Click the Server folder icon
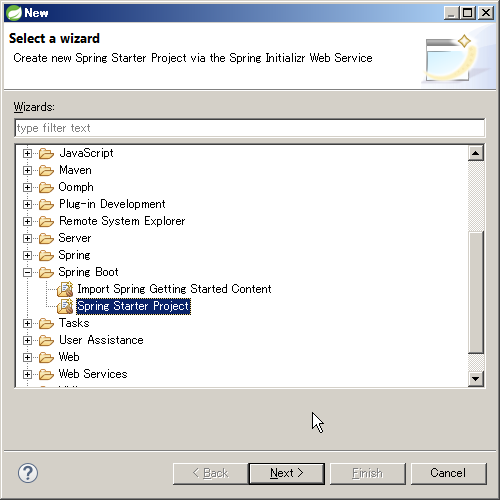This screenshot has height=500, width=500. point(46,238)
